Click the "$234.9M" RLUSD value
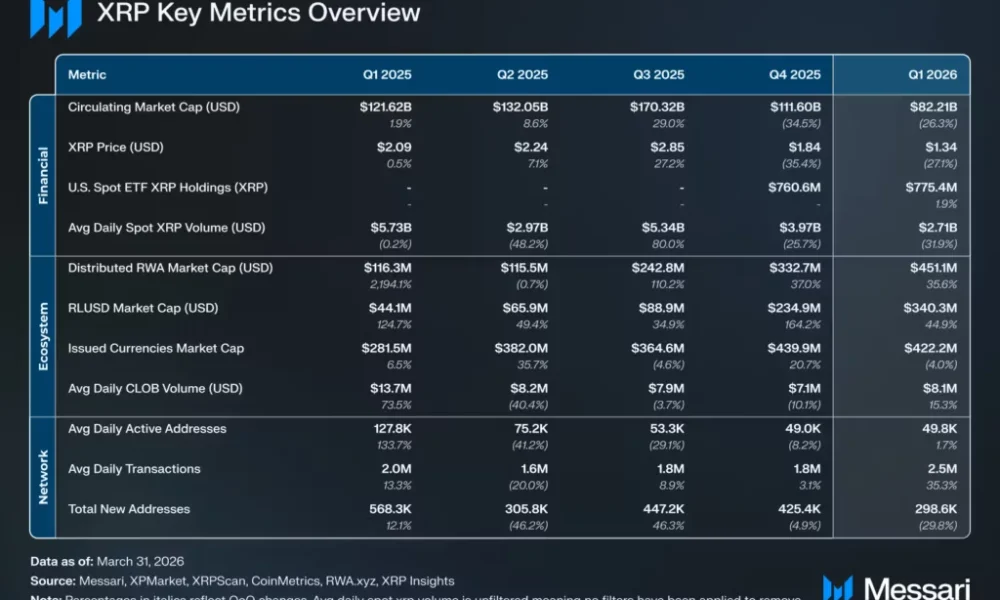 pyautogui.click(x=794, y=308)
